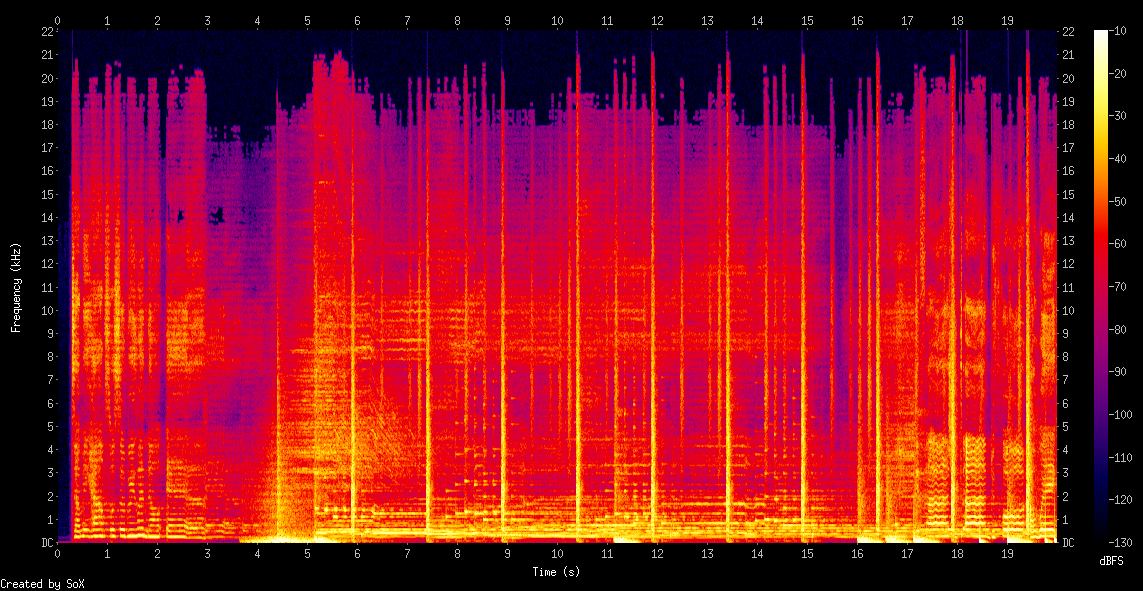The height and width of the screenshot is (591, 1143).
Task: Click the 1 kHz tick on the left frequency axis
Action: 50,520
